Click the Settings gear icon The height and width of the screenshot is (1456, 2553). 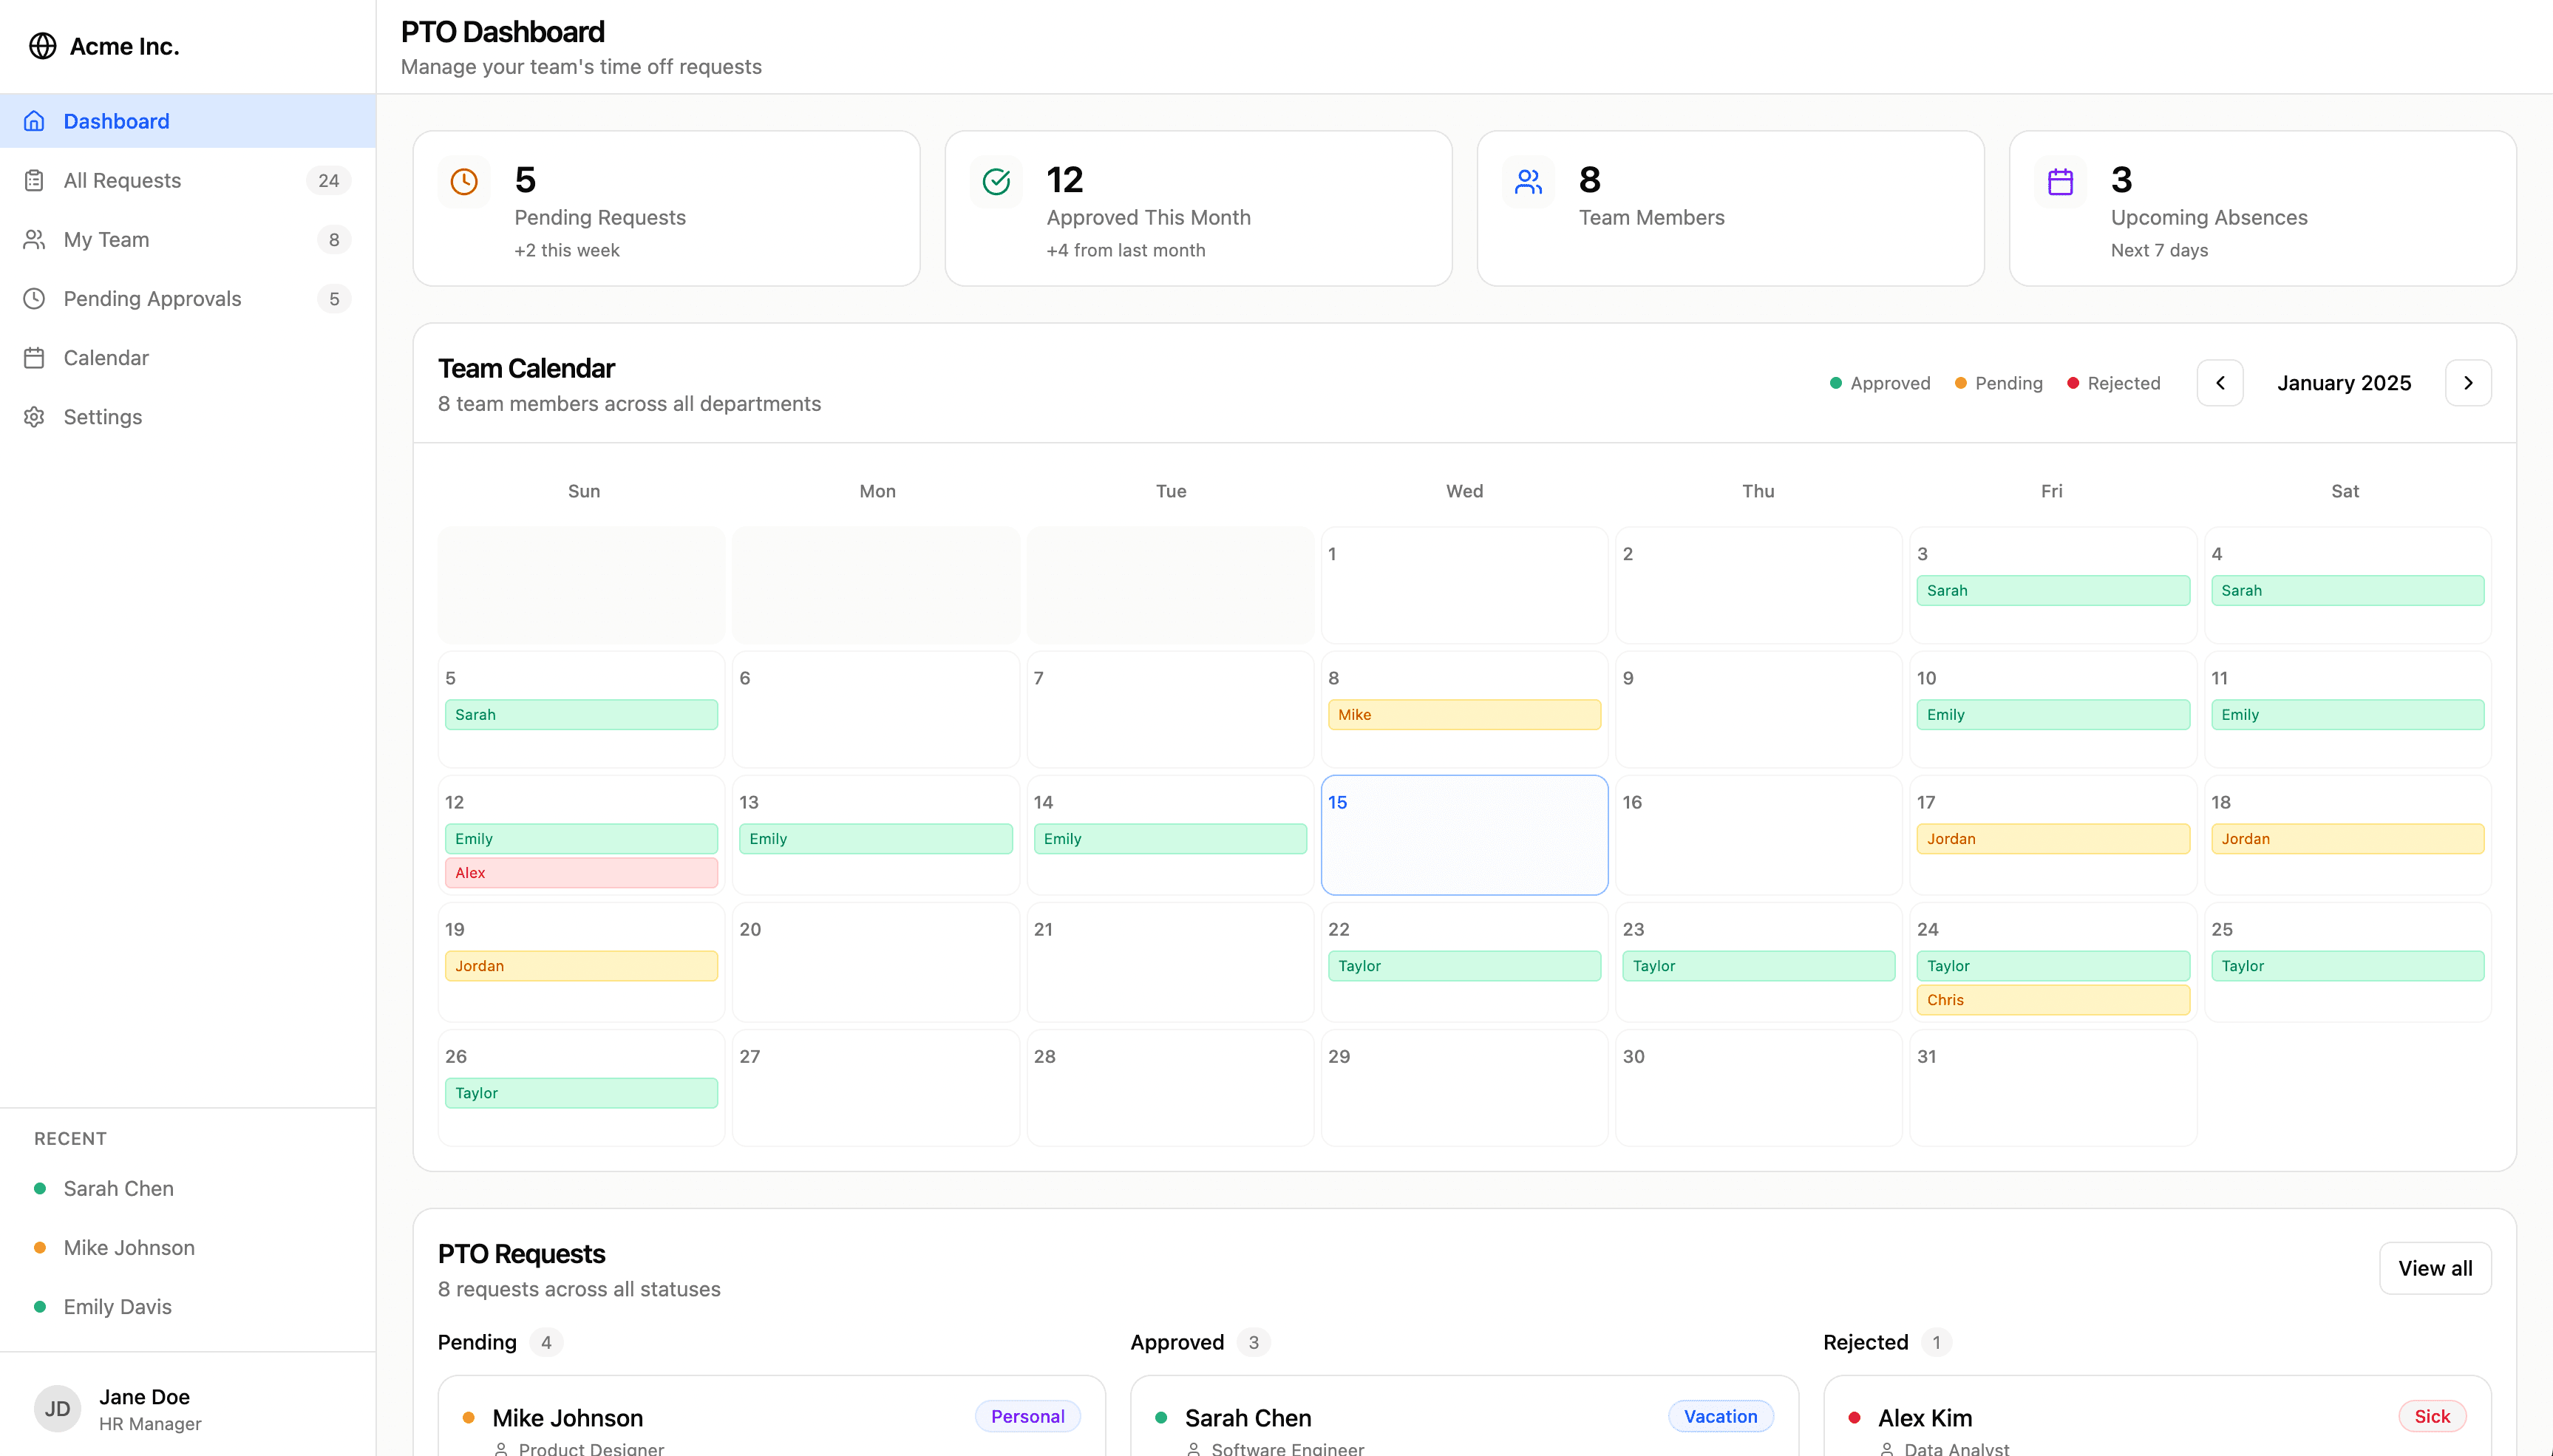pyautogui.click(x=34, y=416)
